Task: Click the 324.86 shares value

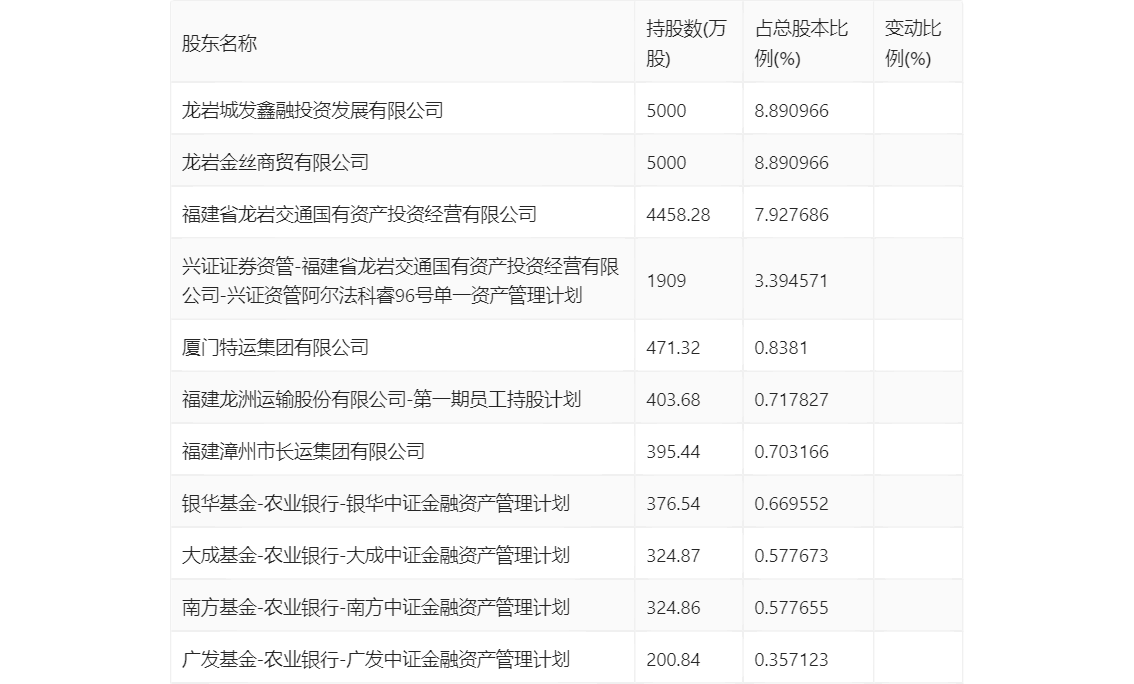Action: coord(673,608)
